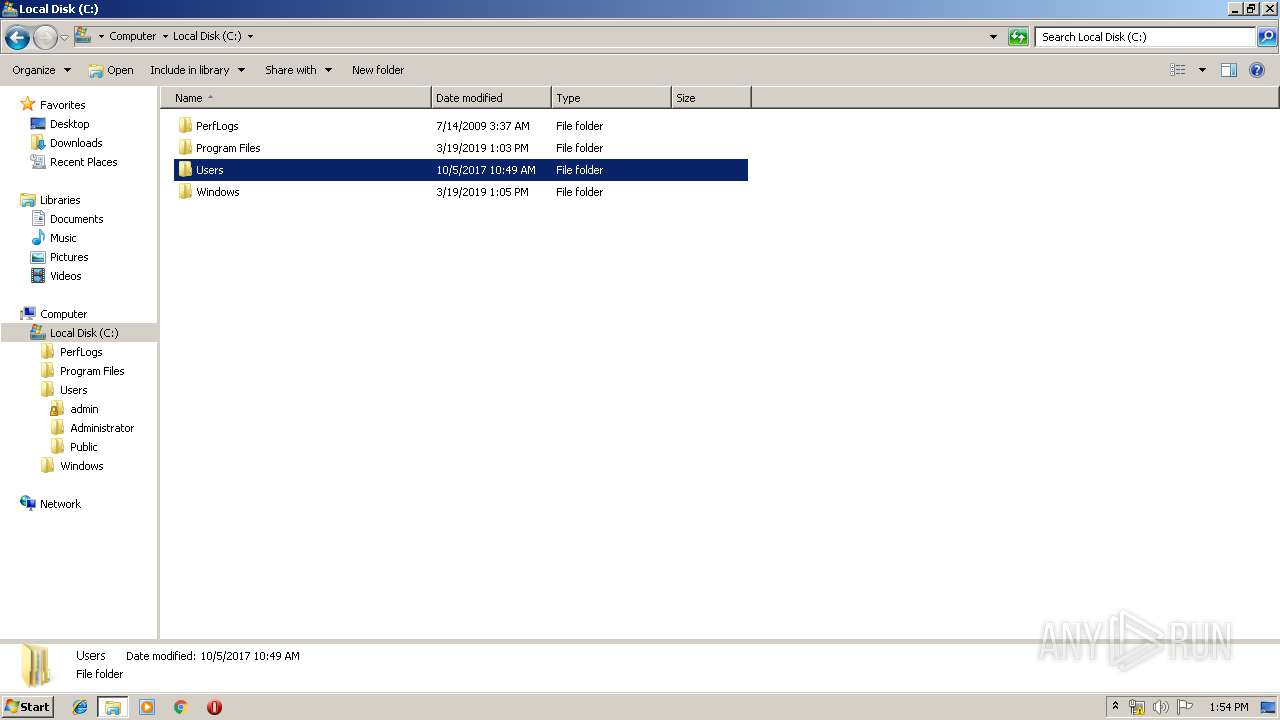Select Windows in the navigation tree
Viewport: 1280px width, 720px height.
(81, 466)
